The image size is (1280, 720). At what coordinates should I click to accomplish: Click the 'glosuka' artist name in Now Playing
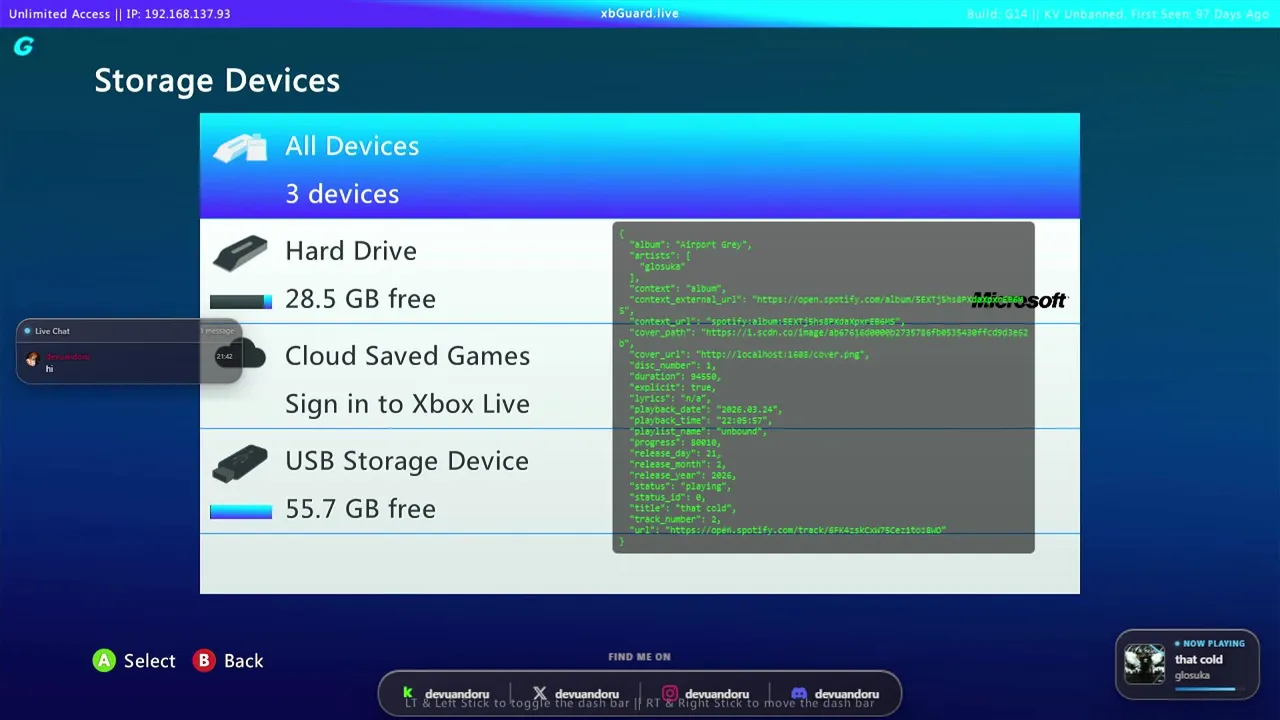1192,675
